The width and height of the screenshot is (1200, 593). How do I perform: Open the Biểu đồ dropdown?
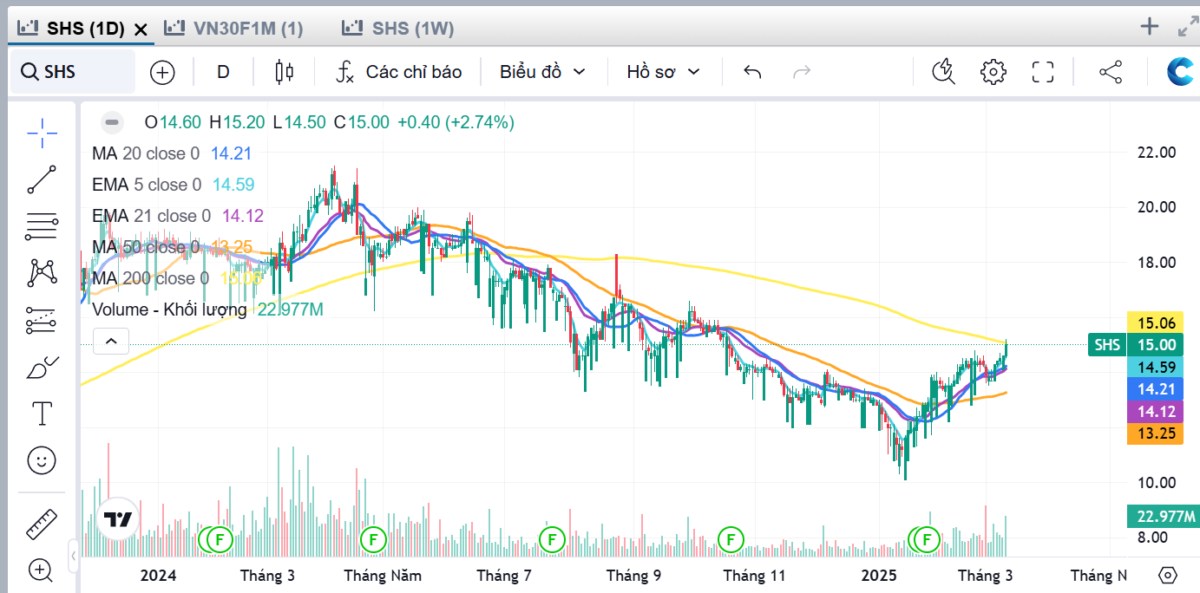click(x=541, y=72)
